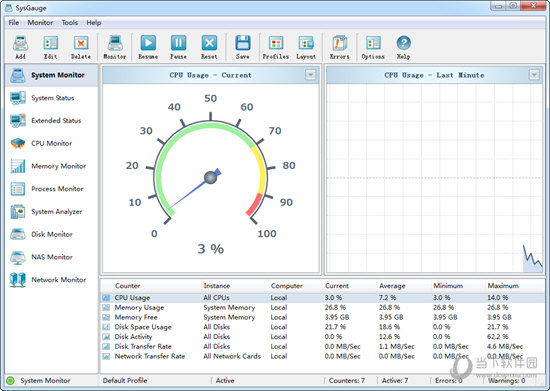
Task: Select System Monitor in the sidebar
Action: click(52, 75)
